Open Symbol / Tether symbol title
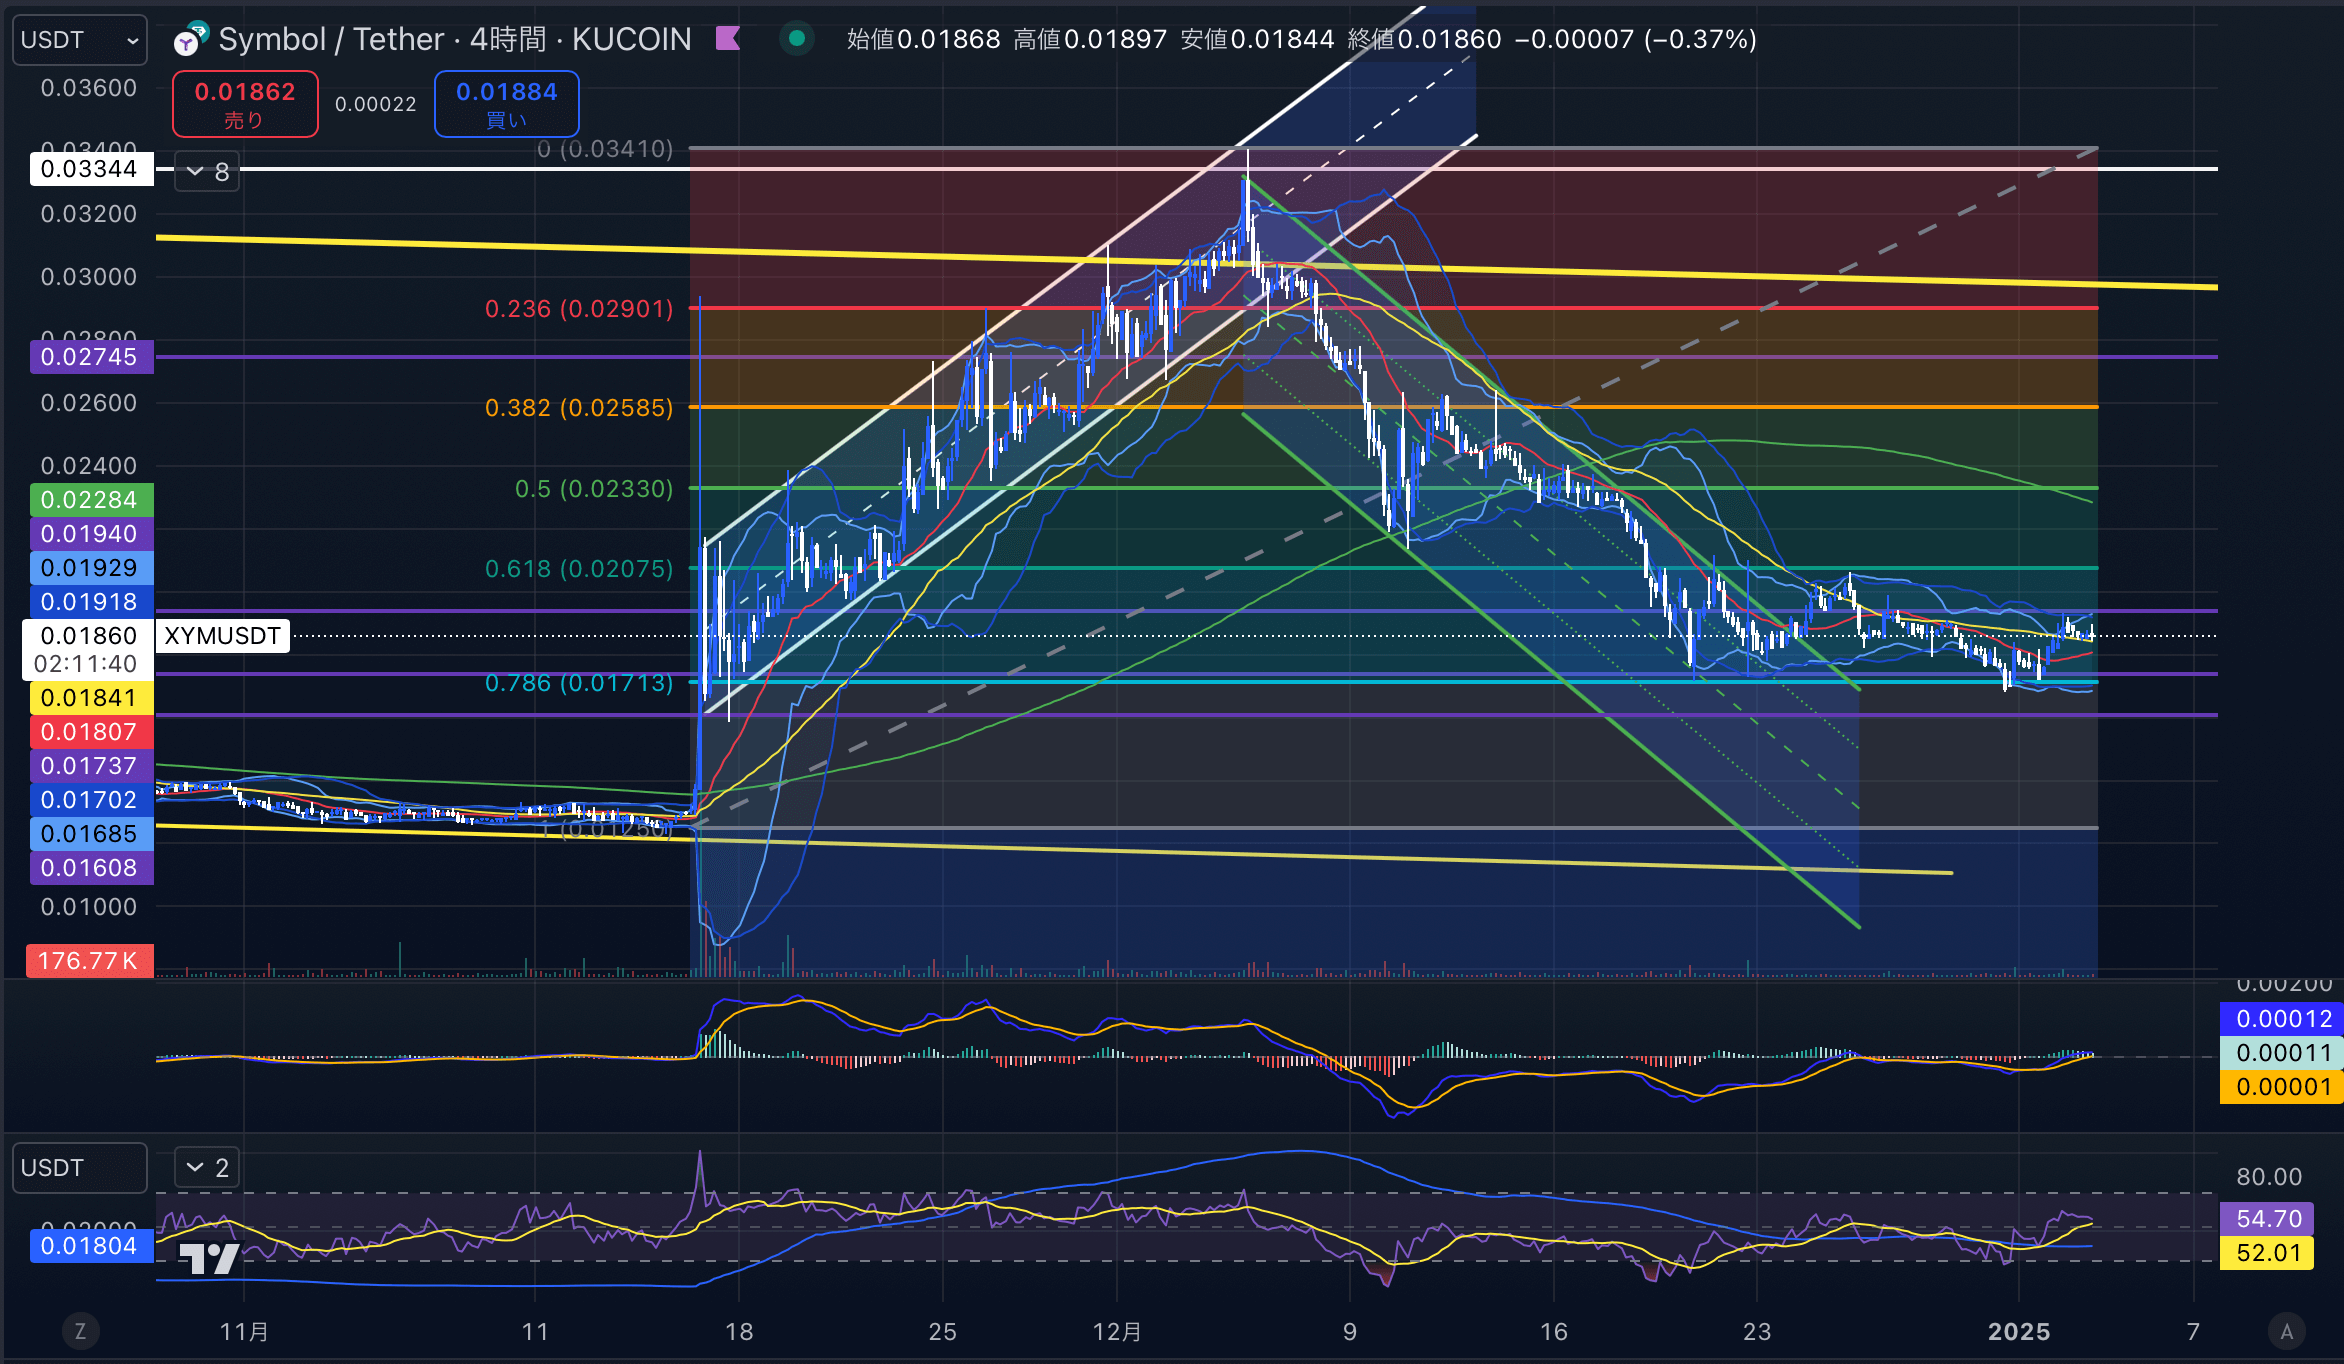 pyautogui.click(x=331, y=39)
